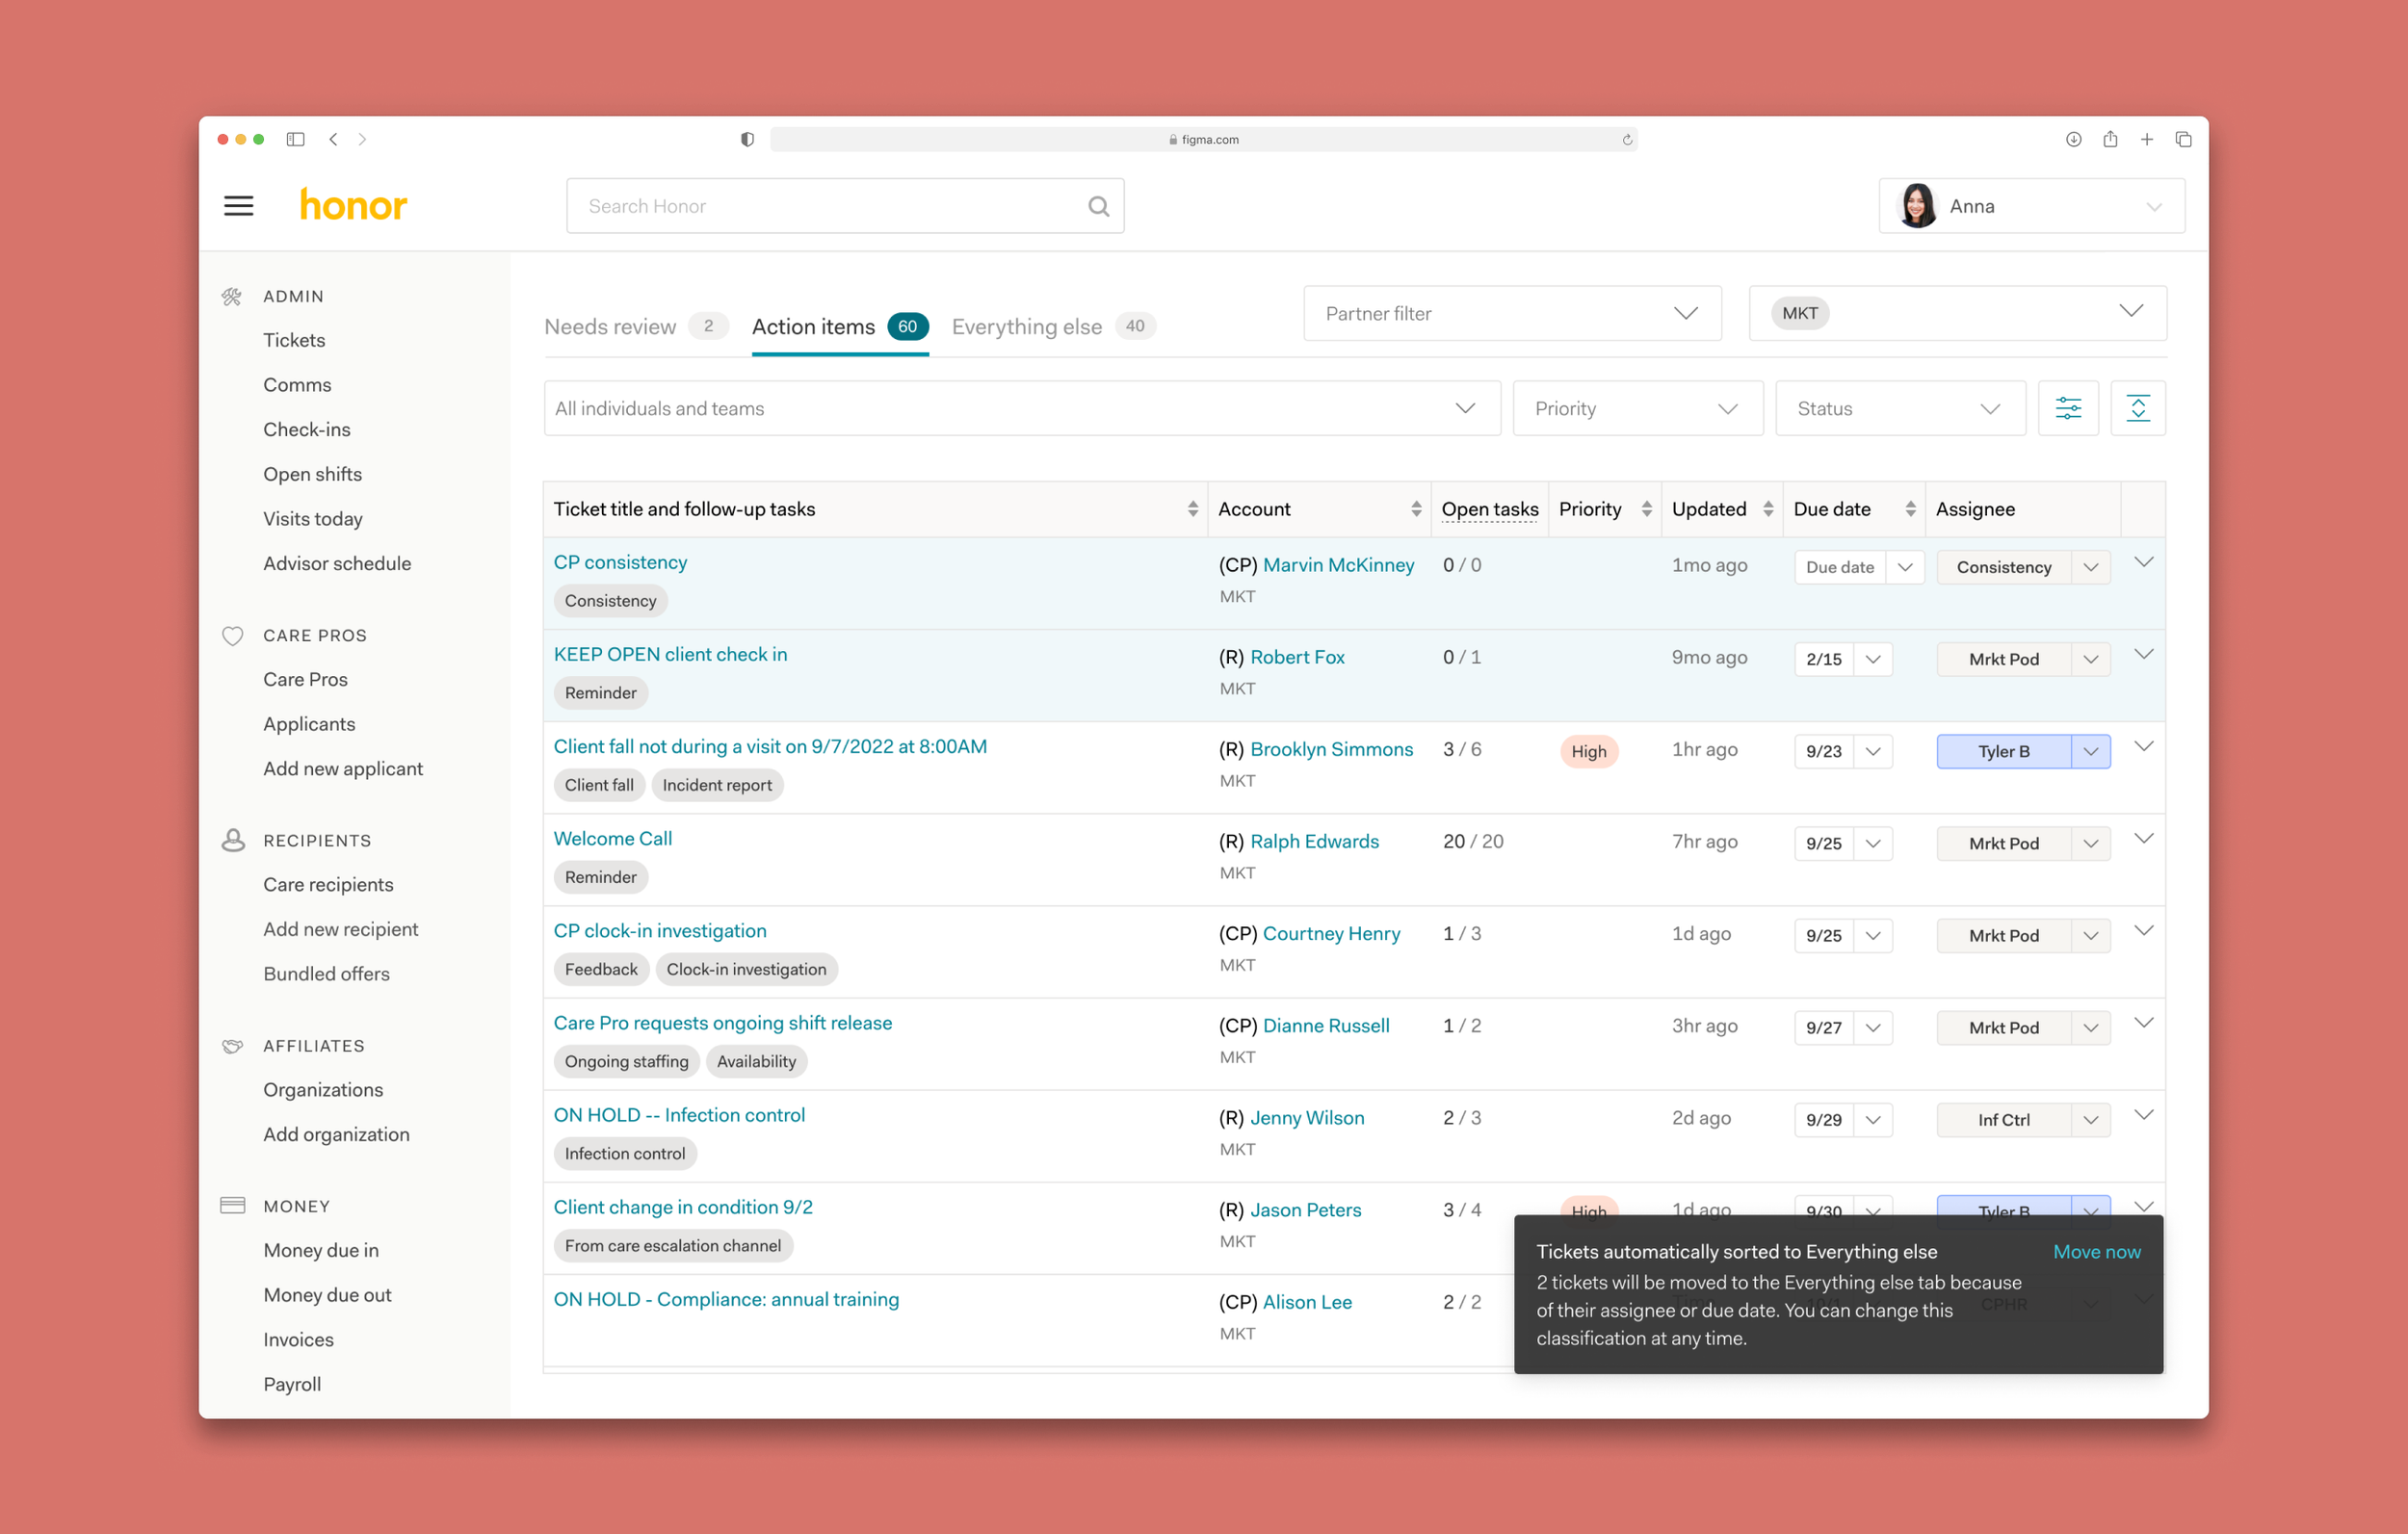
Task: Go forward with browser forward arrow
Action: pos(362,139)
